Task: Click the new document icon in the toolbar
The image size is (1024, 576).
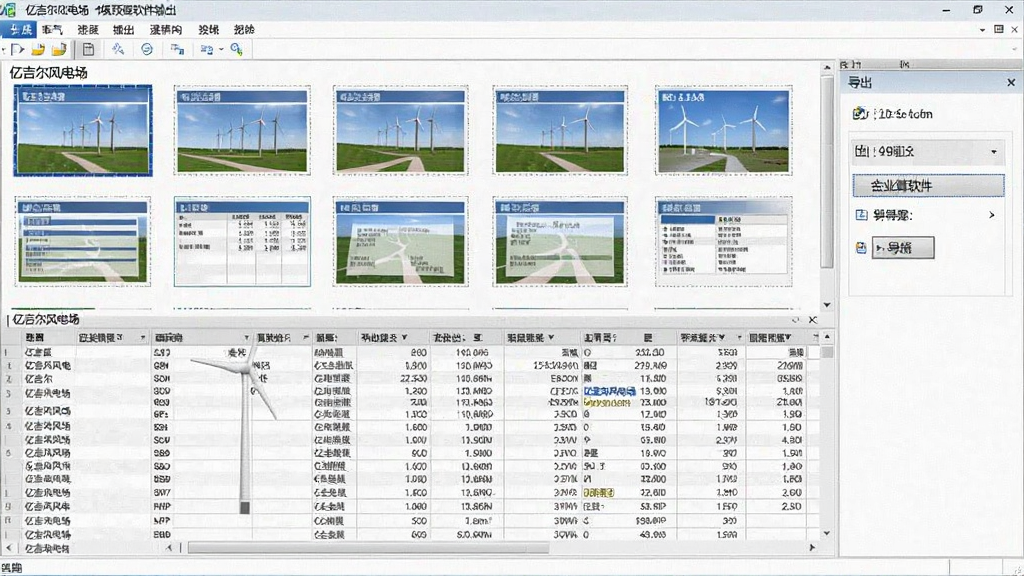Action: coord(18,49)
